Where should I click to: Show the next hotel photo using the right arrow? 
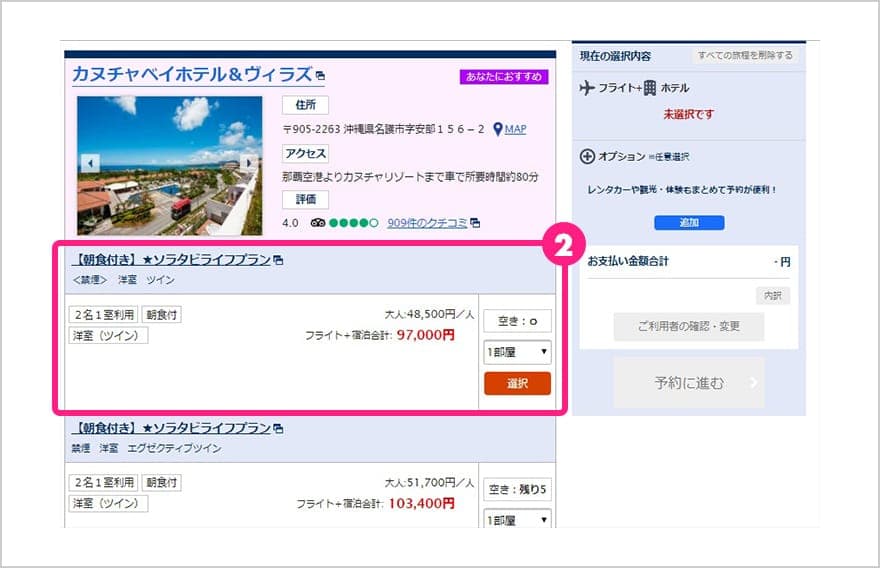[x=248, y=163]
